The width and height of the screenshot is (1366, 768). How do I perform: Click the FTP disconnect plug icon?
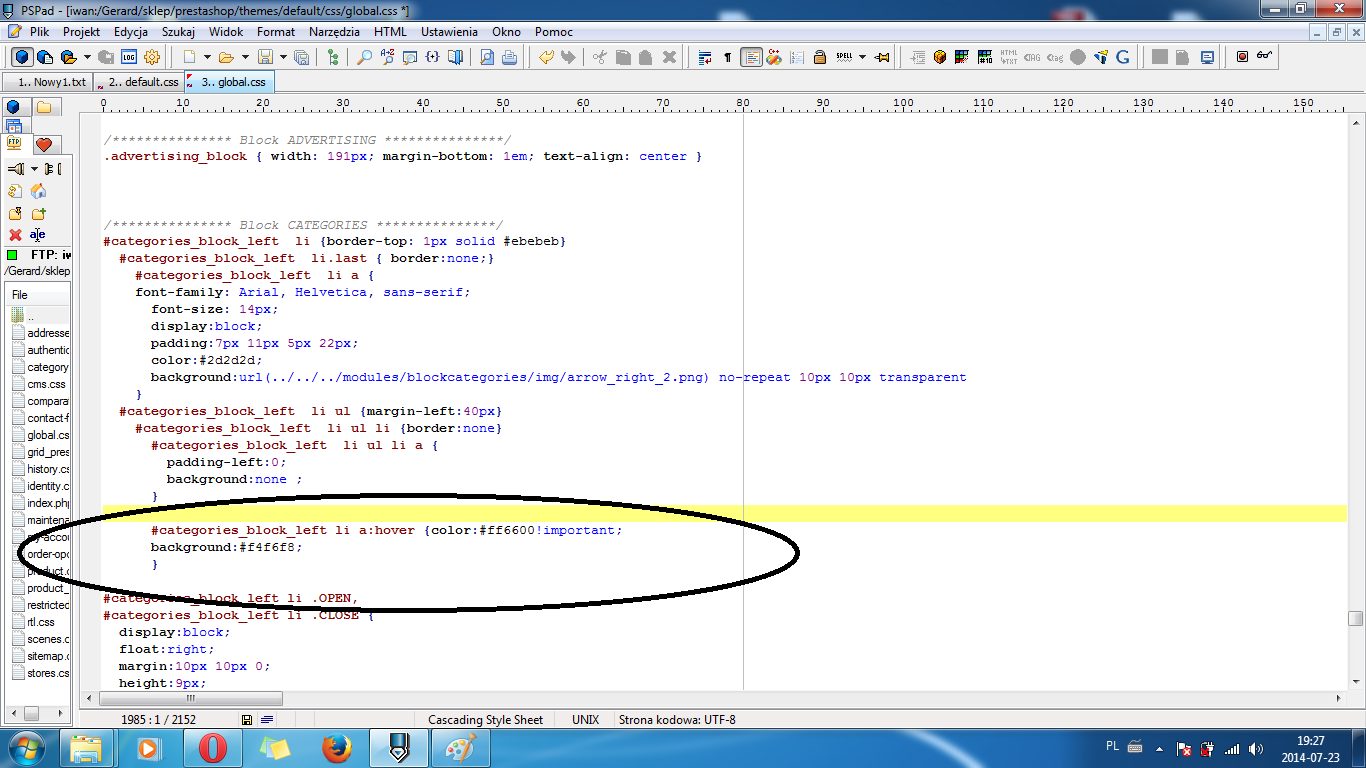(53, 169)
